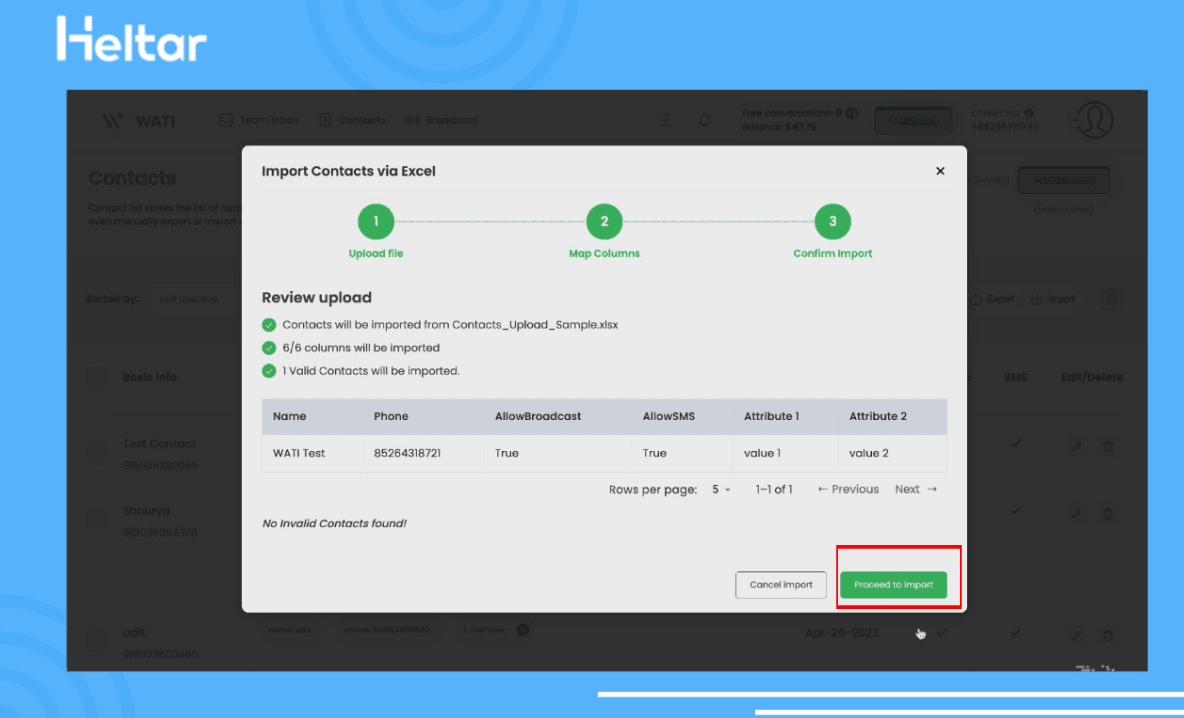
Task: Click the delete trash icon for Shourya
Action: coord(1108,513)
